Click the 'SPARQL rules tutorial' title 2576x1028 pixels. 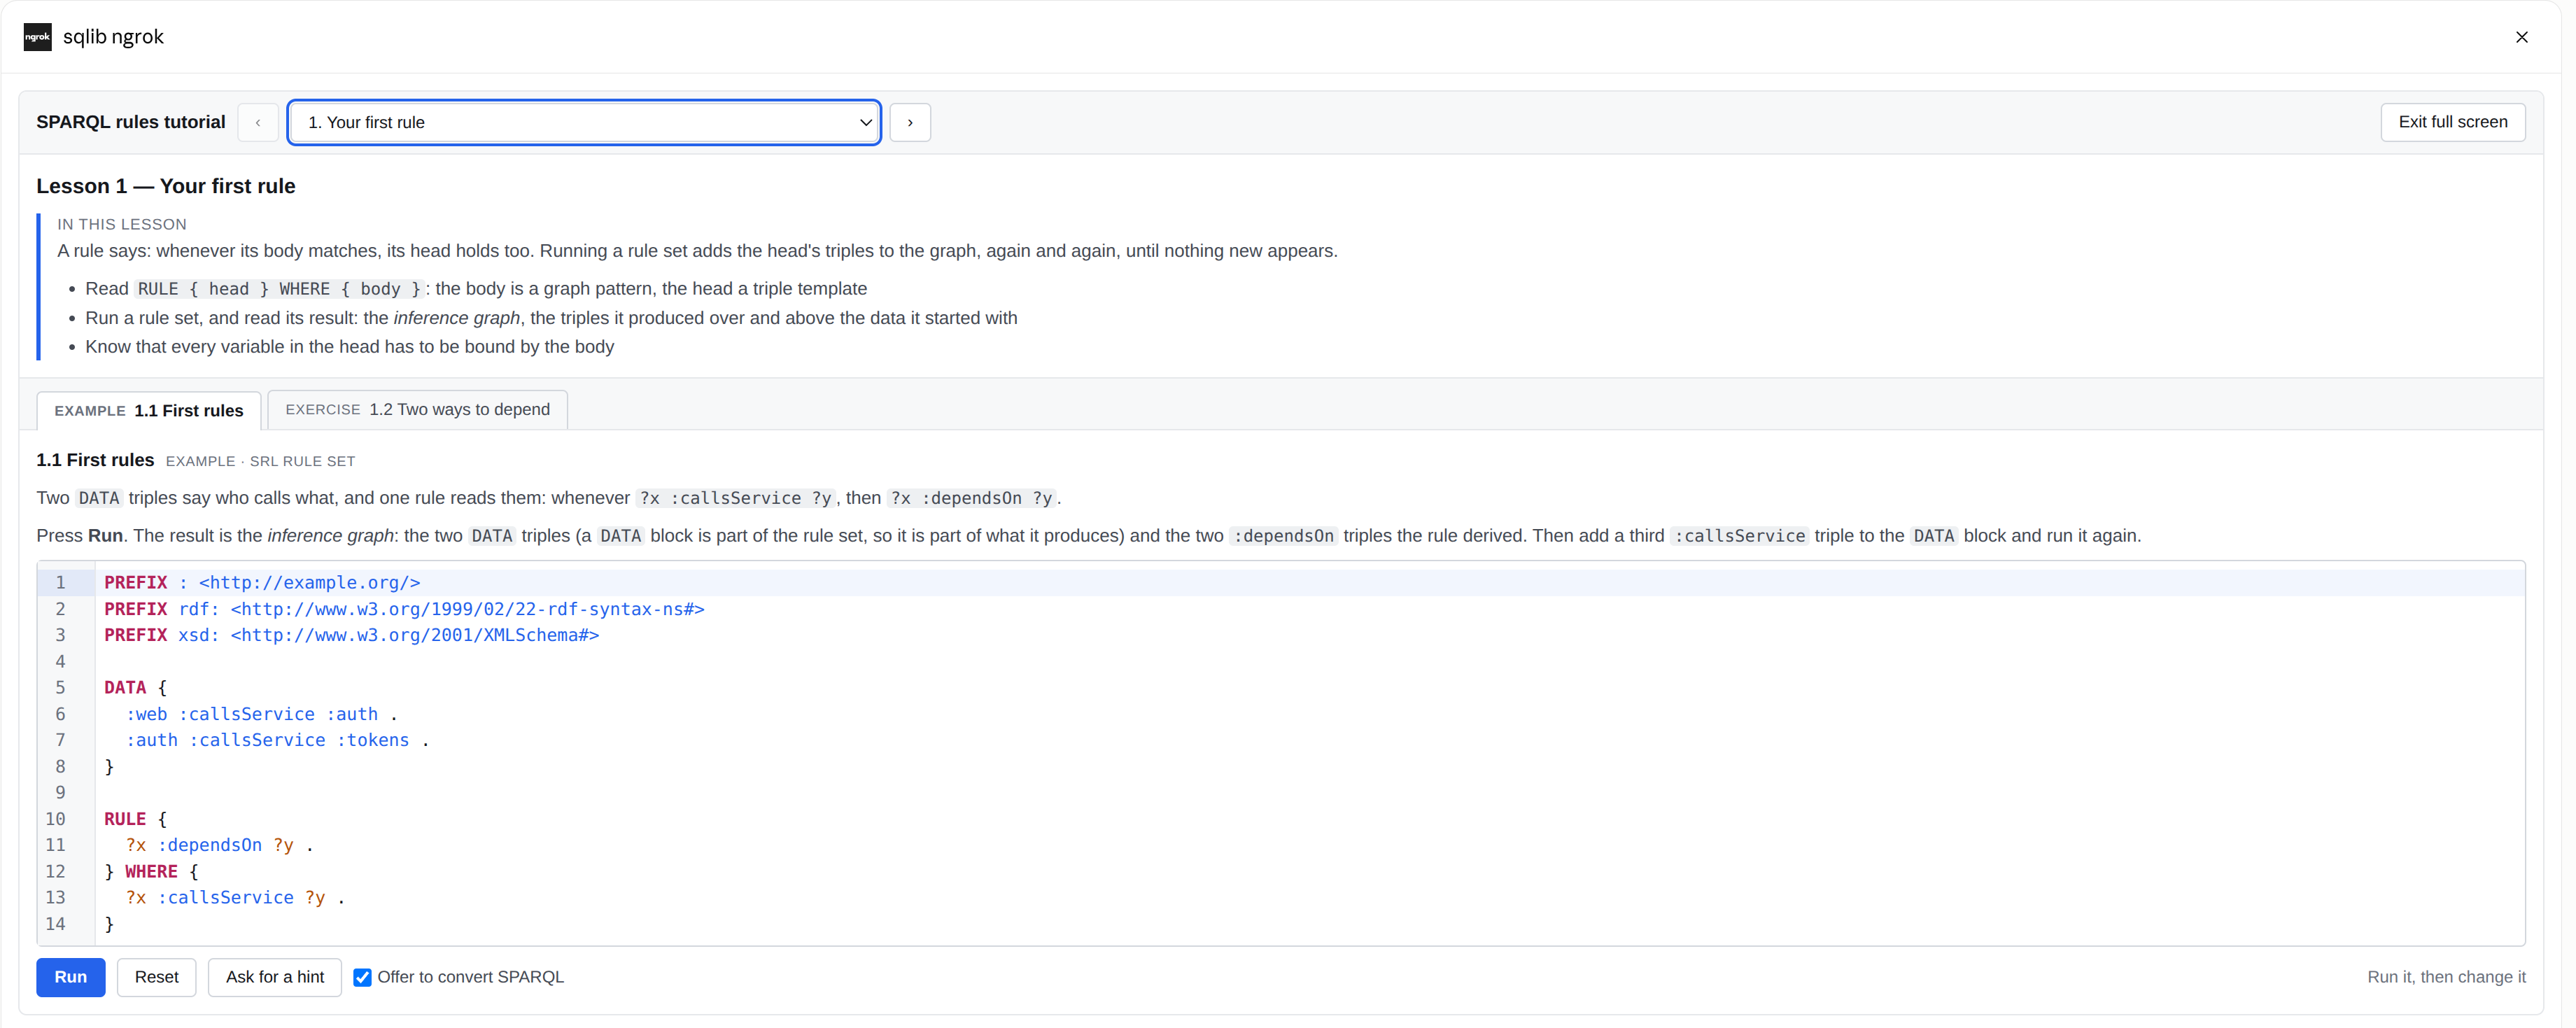[131, 122]
